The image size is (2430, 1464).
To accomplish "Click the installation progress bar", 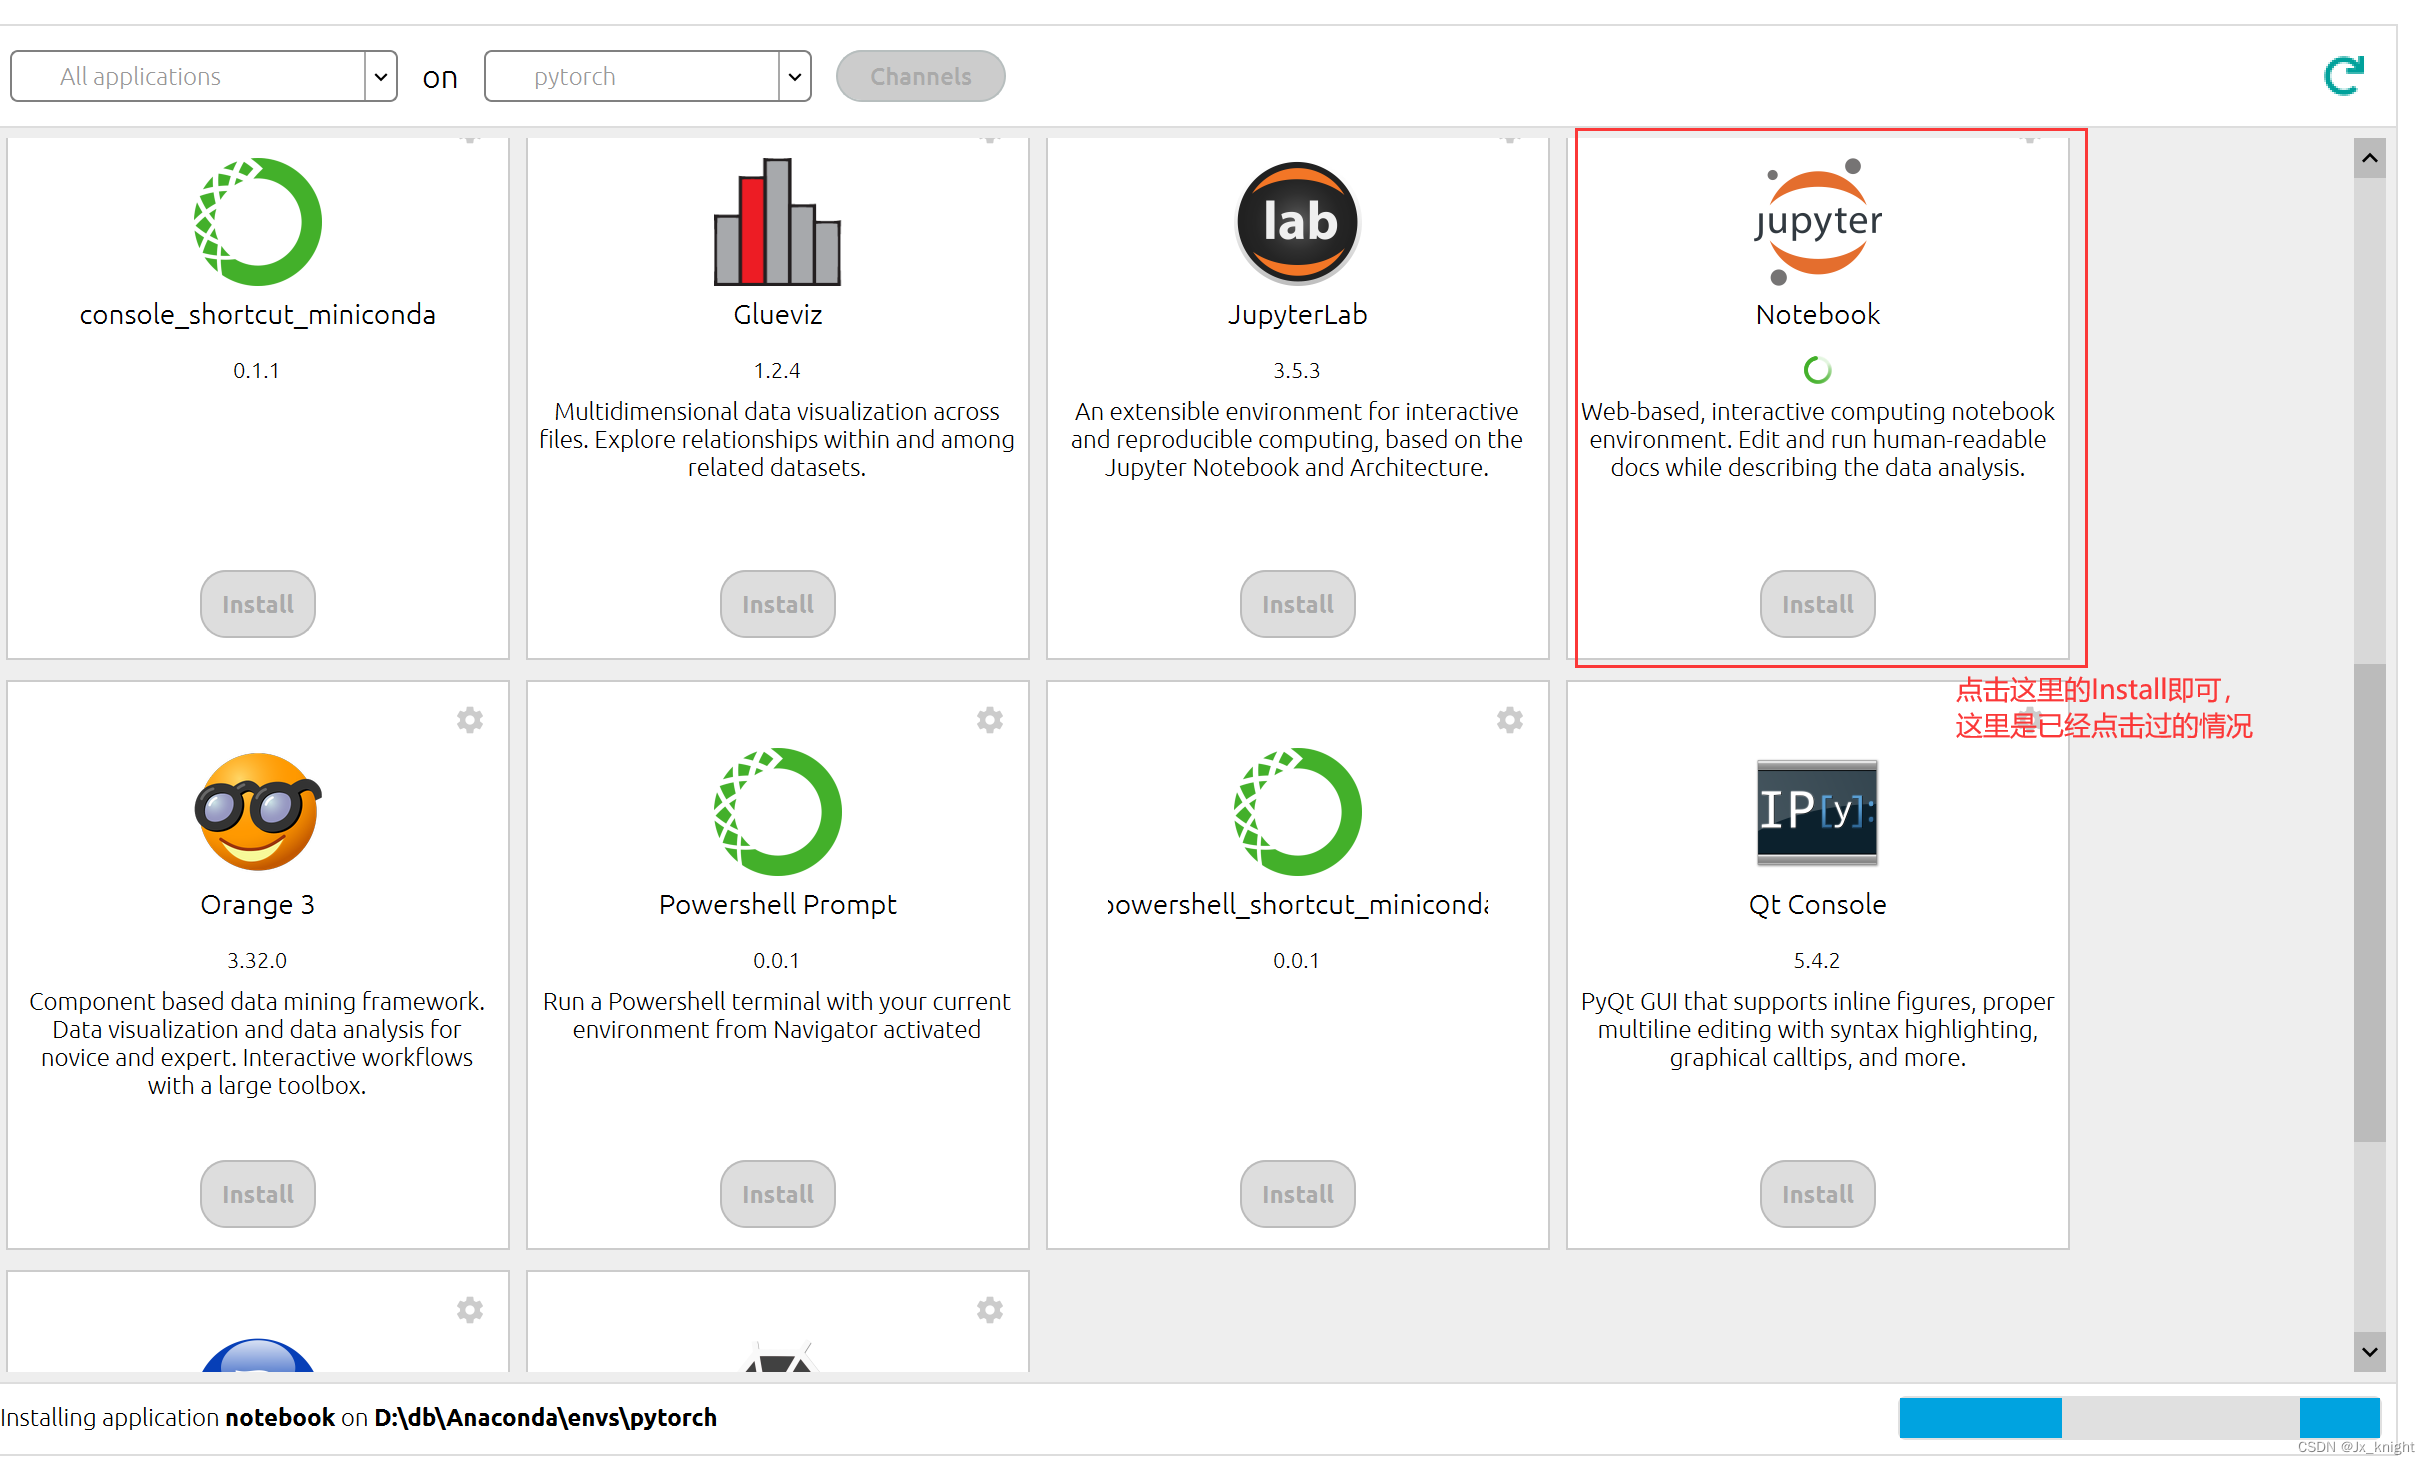I will pyautogui.click(x=2138, y=1418).
